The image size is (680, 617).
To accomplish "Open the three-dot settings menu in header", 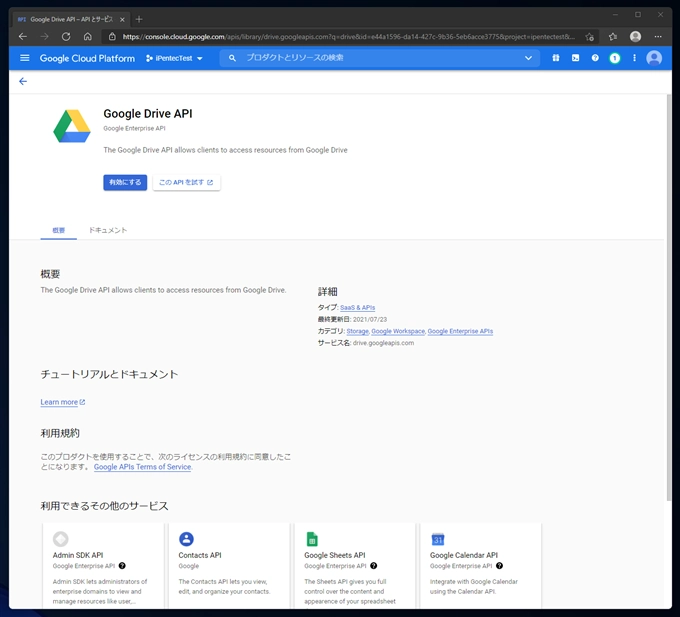I will point(634,58).
